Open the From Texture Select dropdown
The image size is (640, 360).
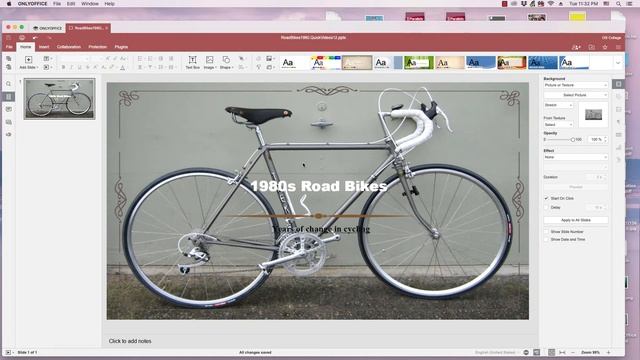pos(558,124)
